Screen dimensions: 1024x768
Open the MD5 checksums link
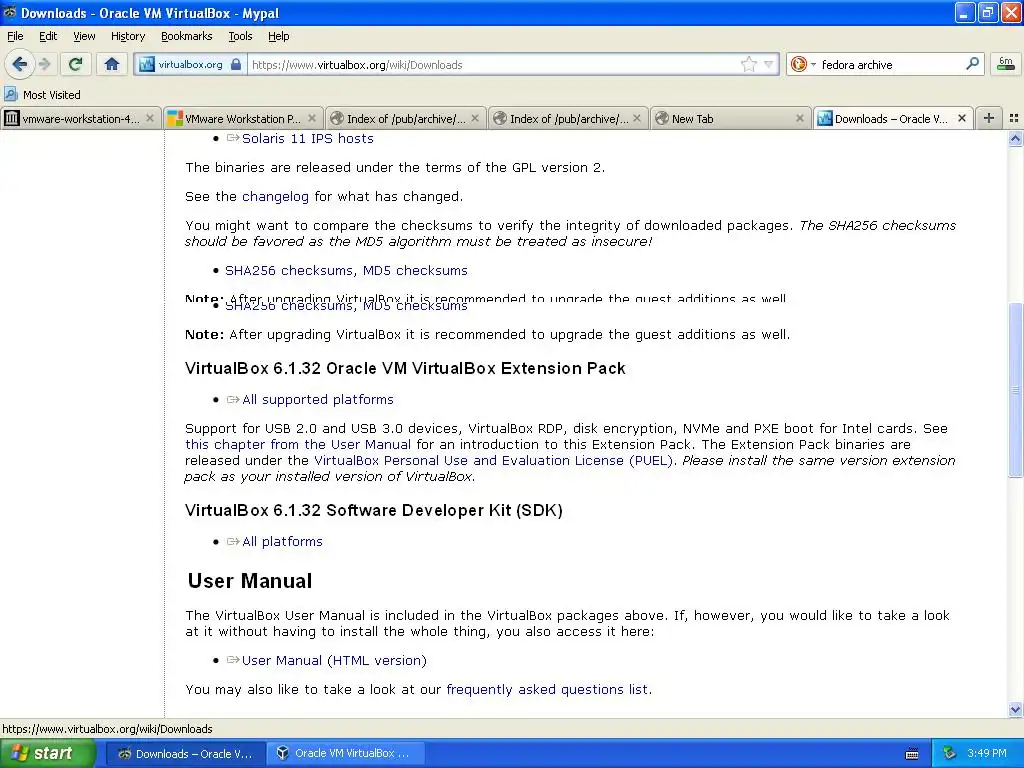[x=415, y=270]
